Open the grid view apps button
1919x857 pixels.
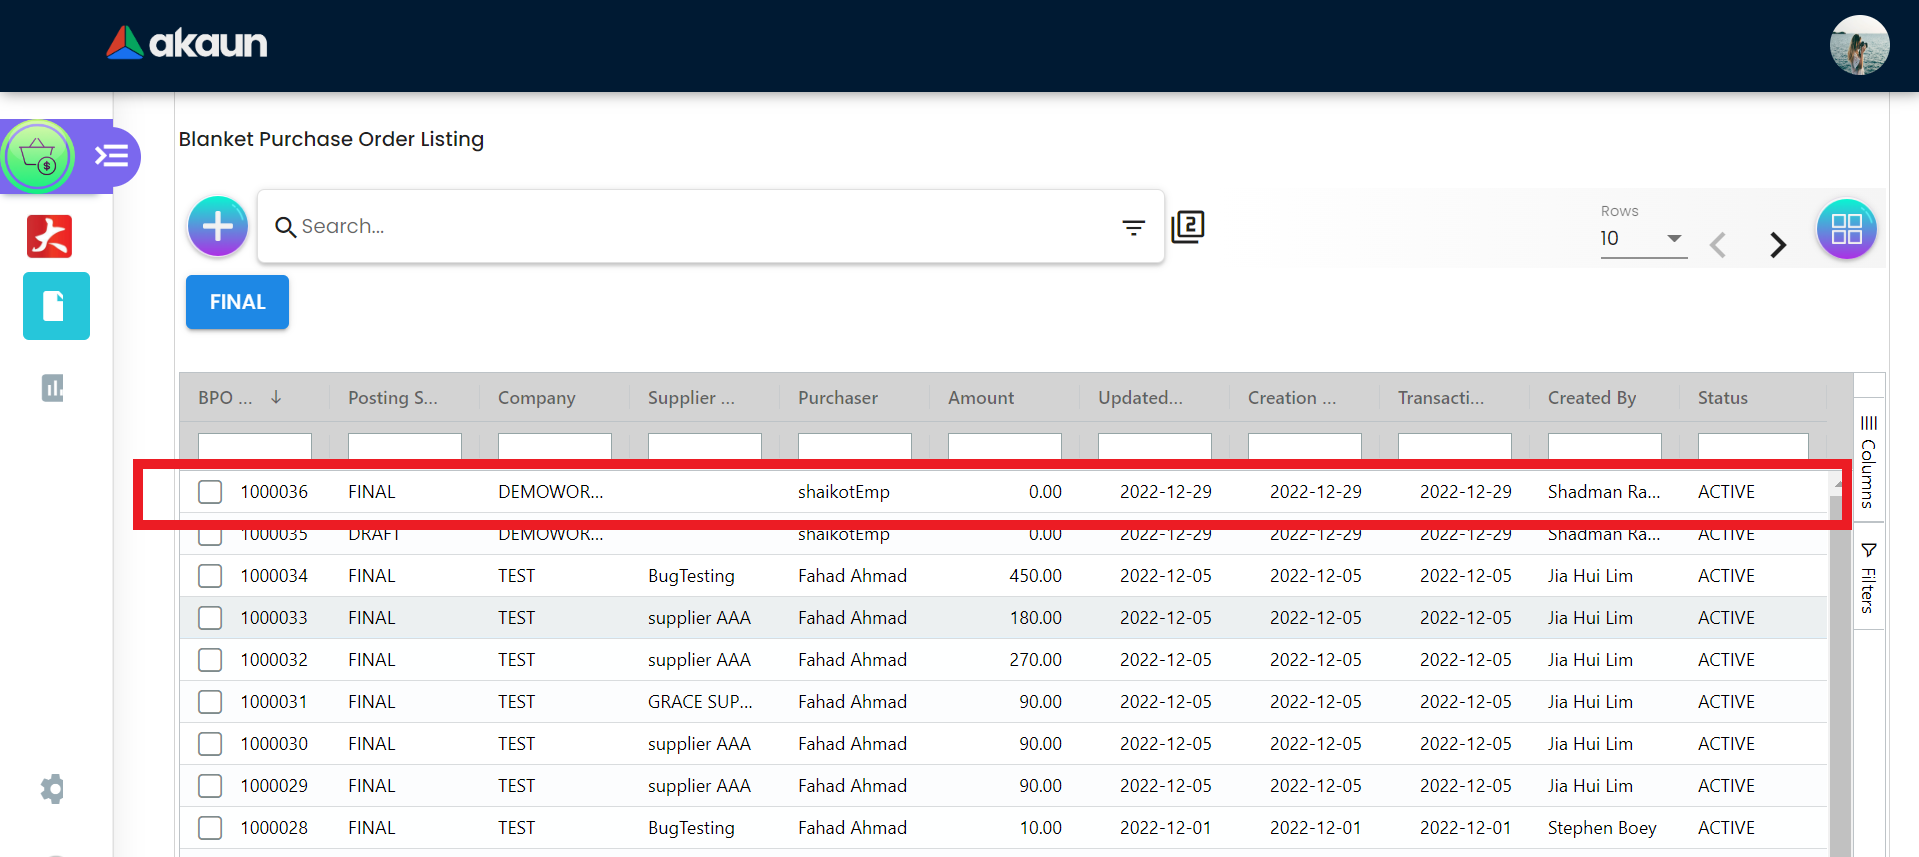tap(1845, 229)
